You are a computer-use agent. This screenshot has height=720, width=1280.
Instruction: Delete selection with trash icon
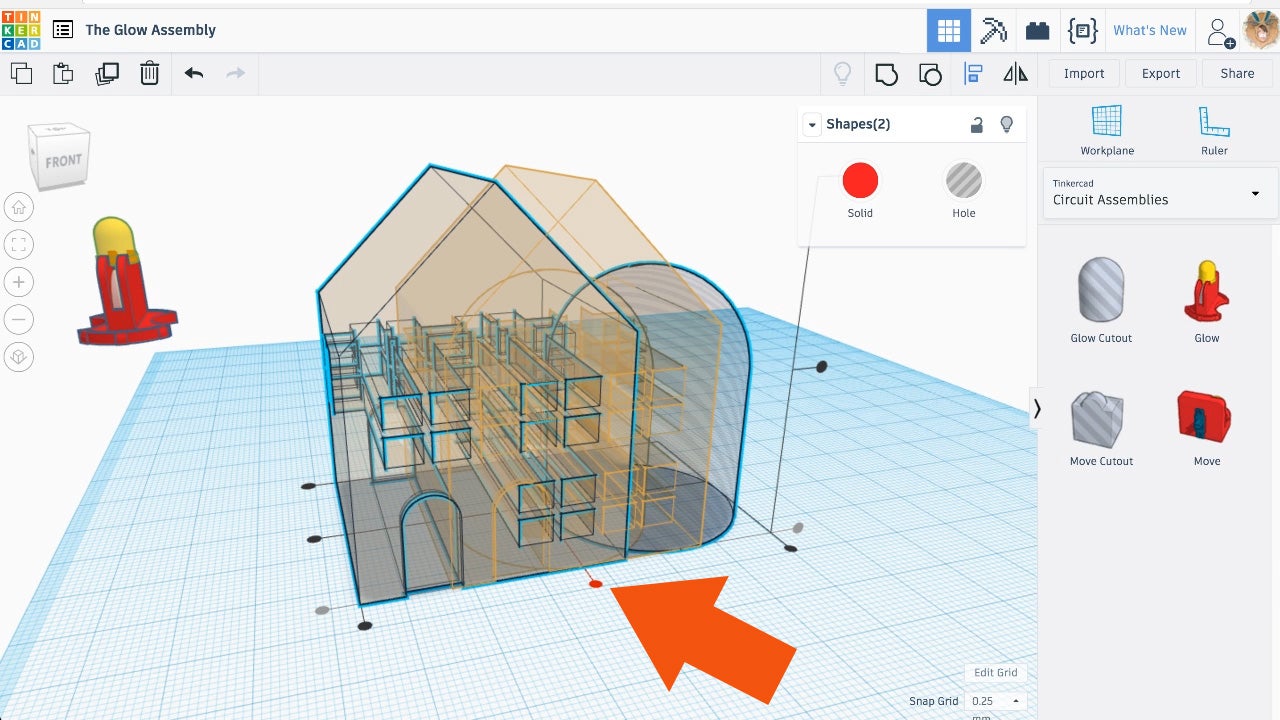click(x=149, y=73)
